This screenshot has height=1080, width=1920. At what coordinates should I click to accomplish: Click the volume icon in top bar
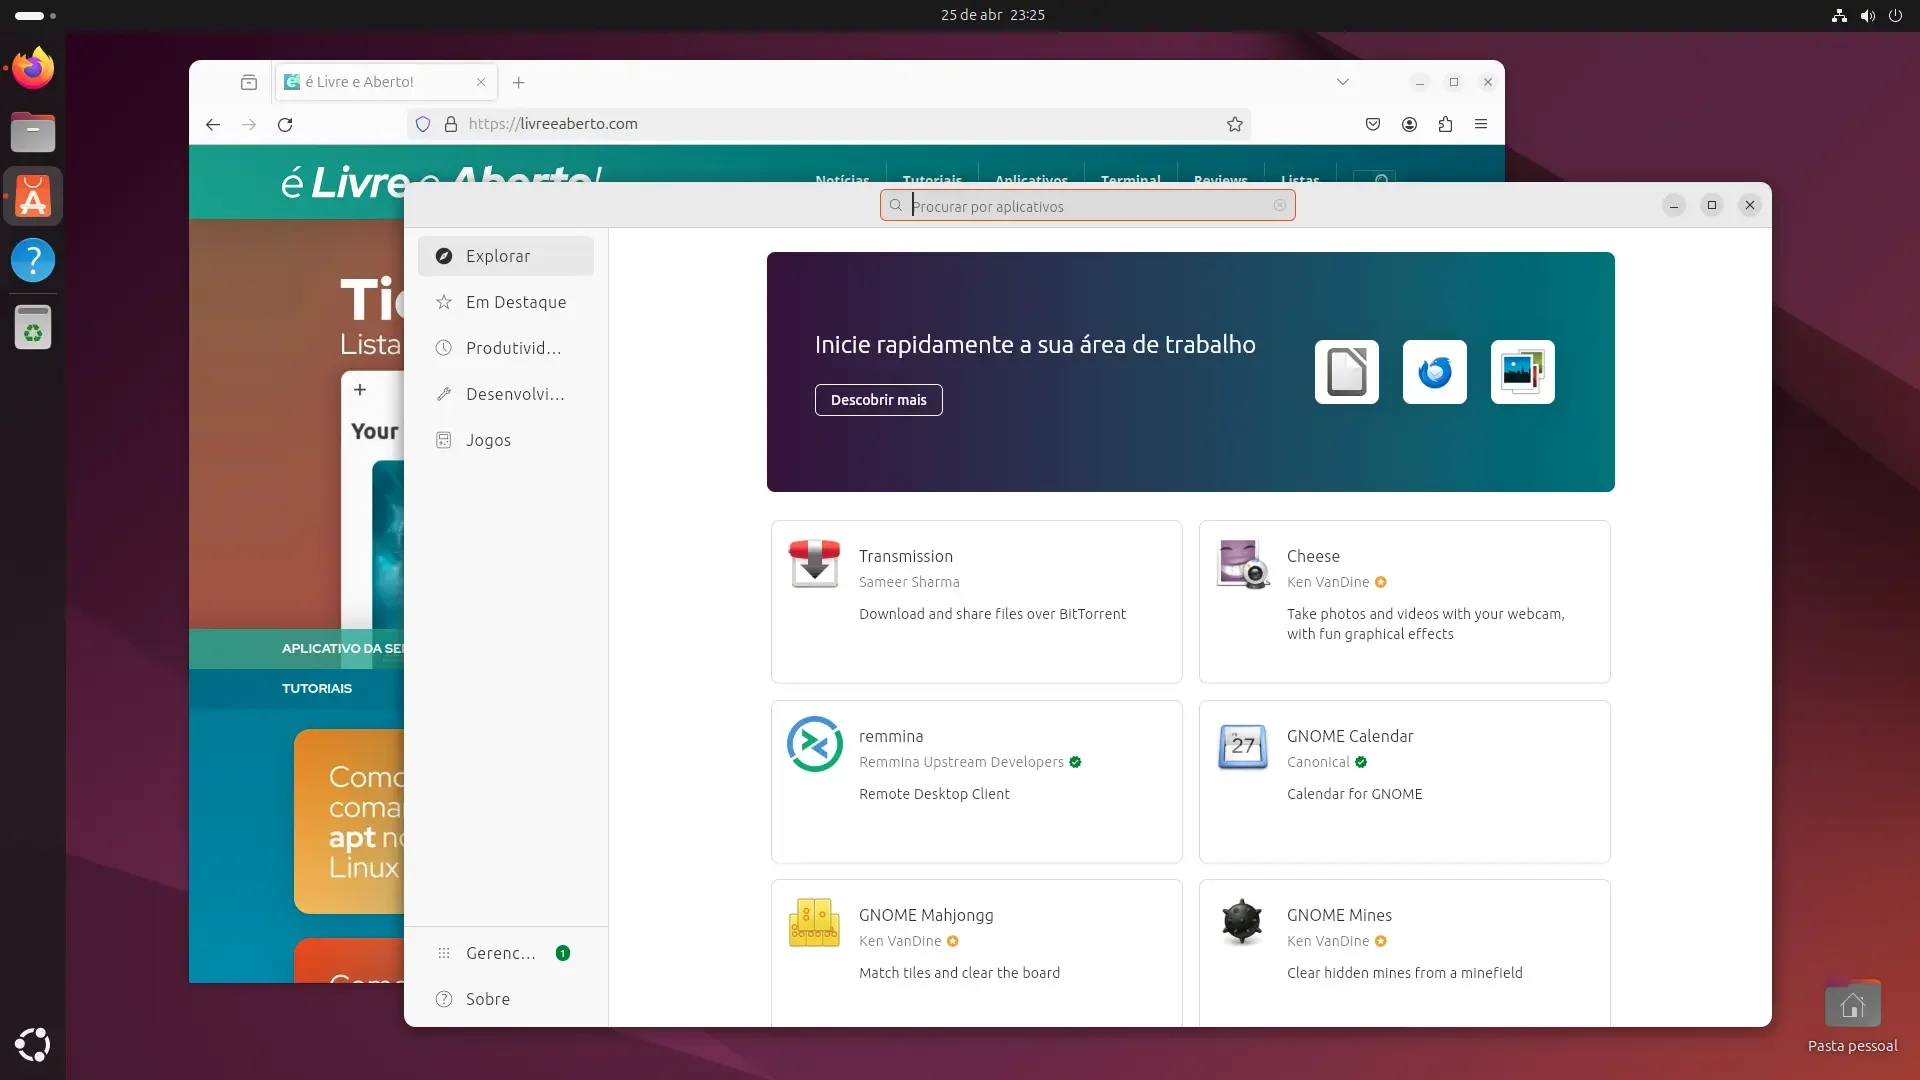(1867, 15)
